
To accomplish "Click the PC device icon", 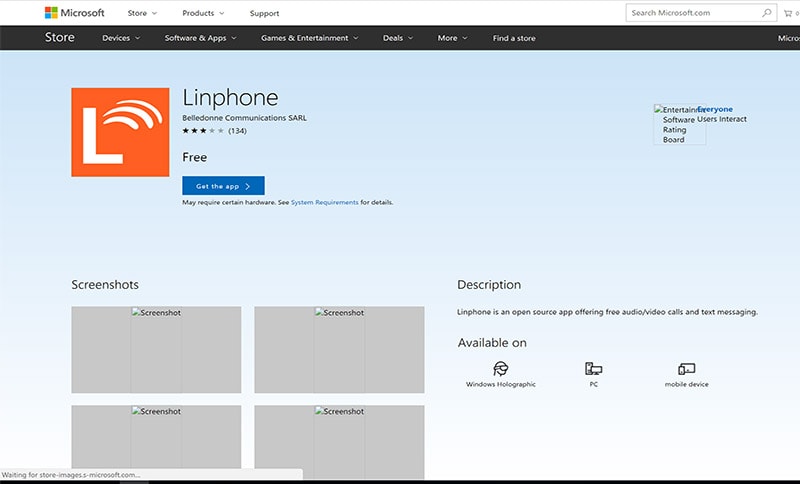I will point(593,368).
